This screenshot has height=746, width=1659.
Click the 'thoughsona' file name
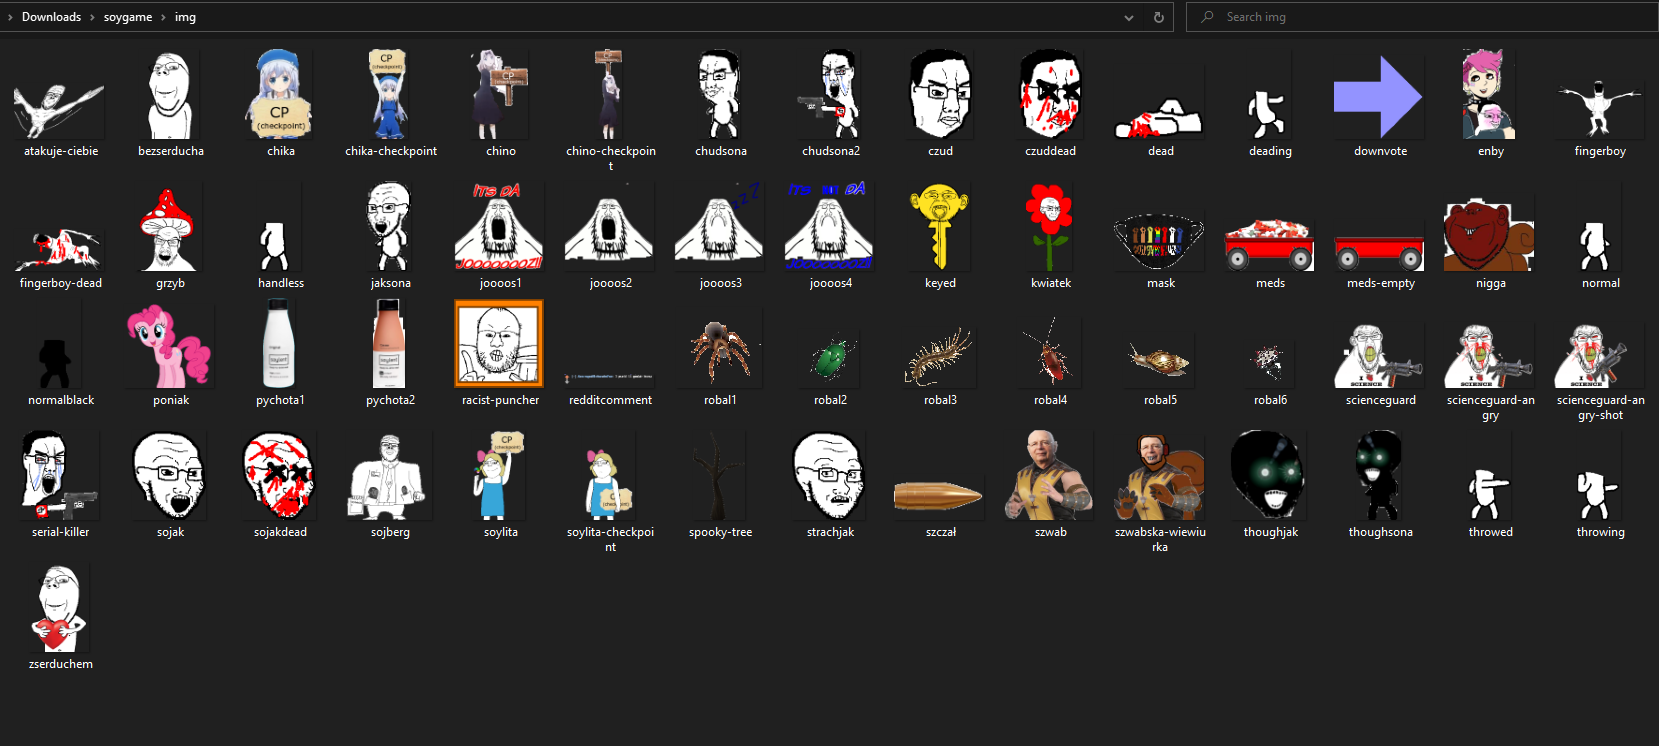[1380, 532]
